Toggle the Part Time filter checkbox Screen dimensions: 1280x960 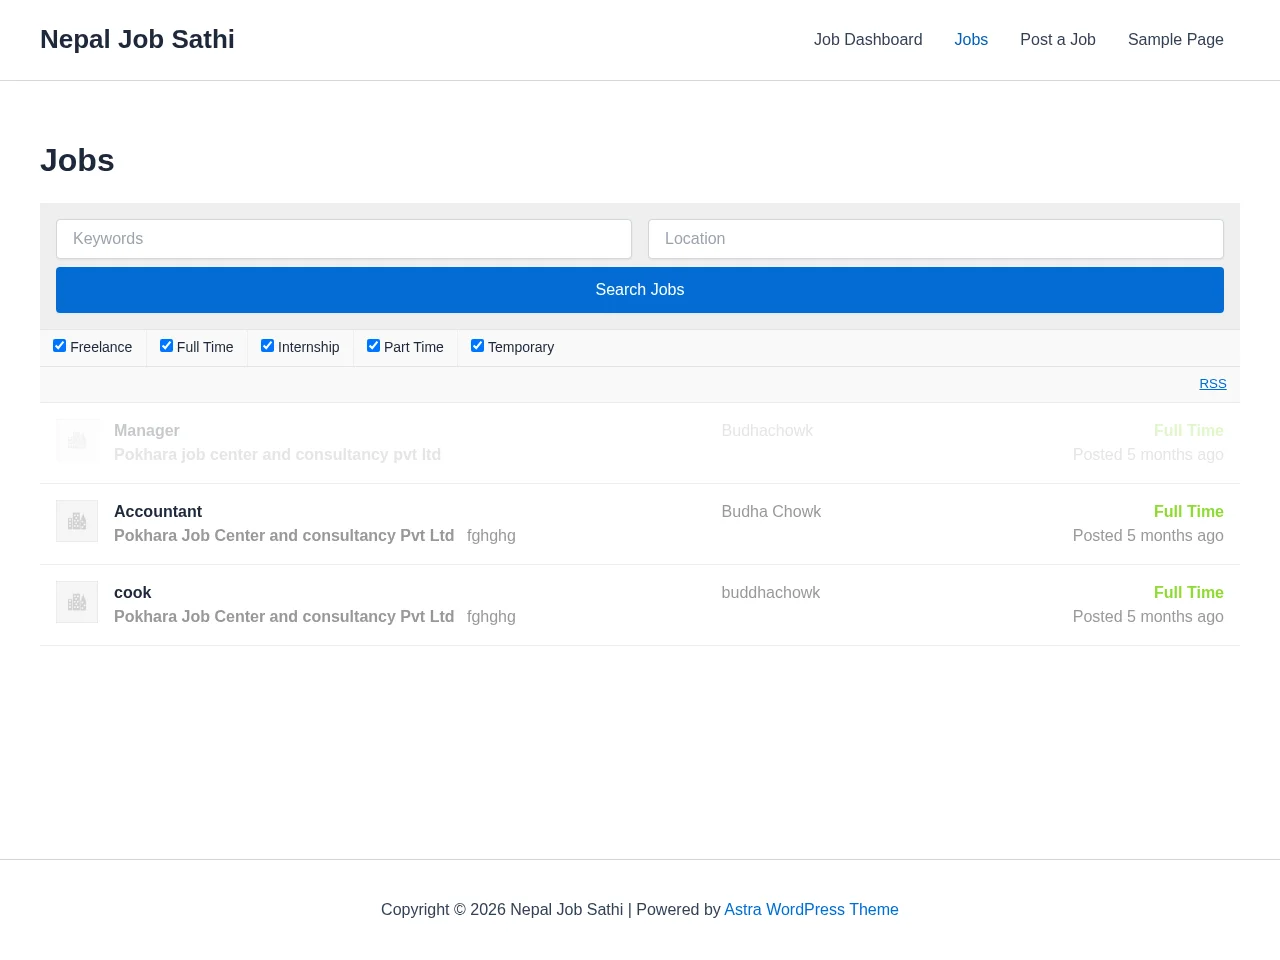373,346
